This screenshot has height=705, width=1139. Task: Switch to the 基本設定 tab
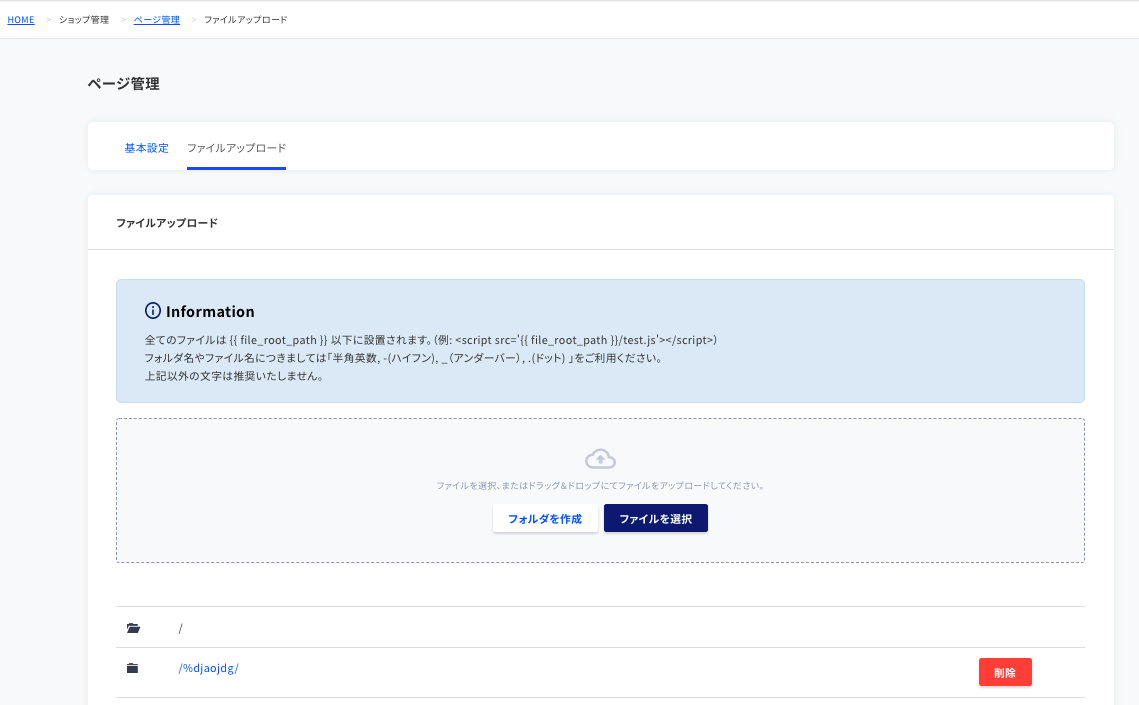tap(147, 148)
